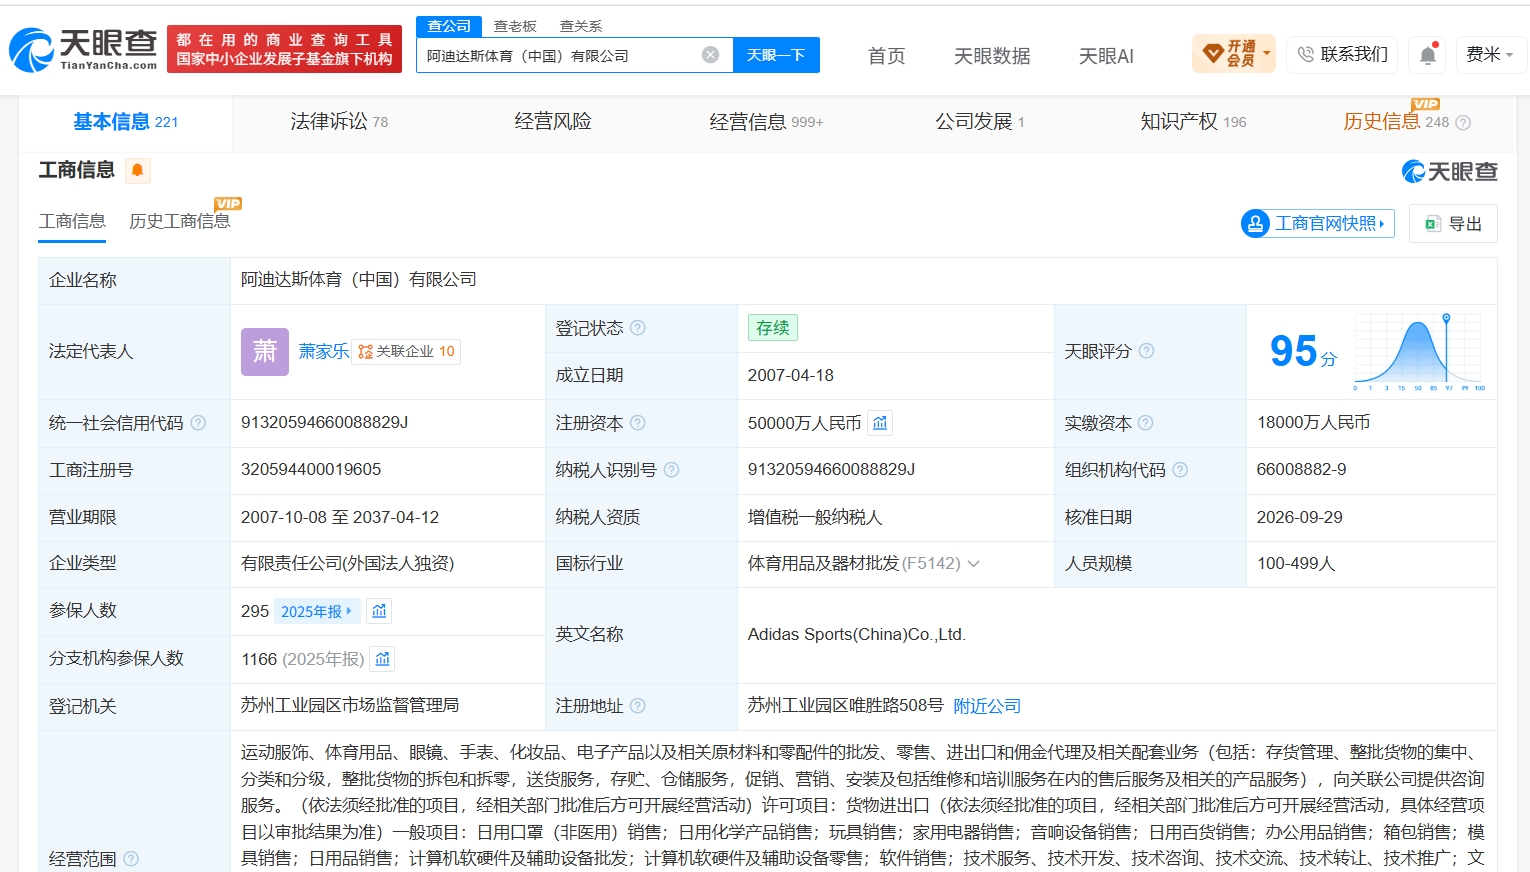The image size is (1530, 872).
Task: Open the 历史工商信息 sub-tab
Action: [x=180, y=221]
